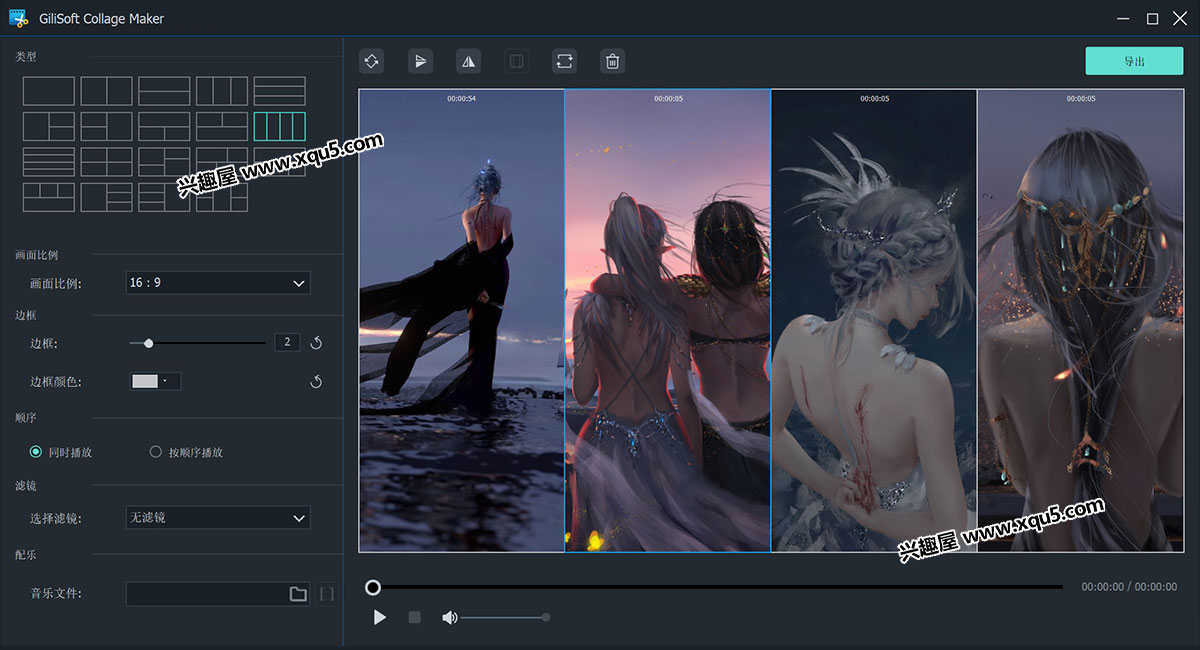Choose layout with three left cells, large right

coord(164,197)
